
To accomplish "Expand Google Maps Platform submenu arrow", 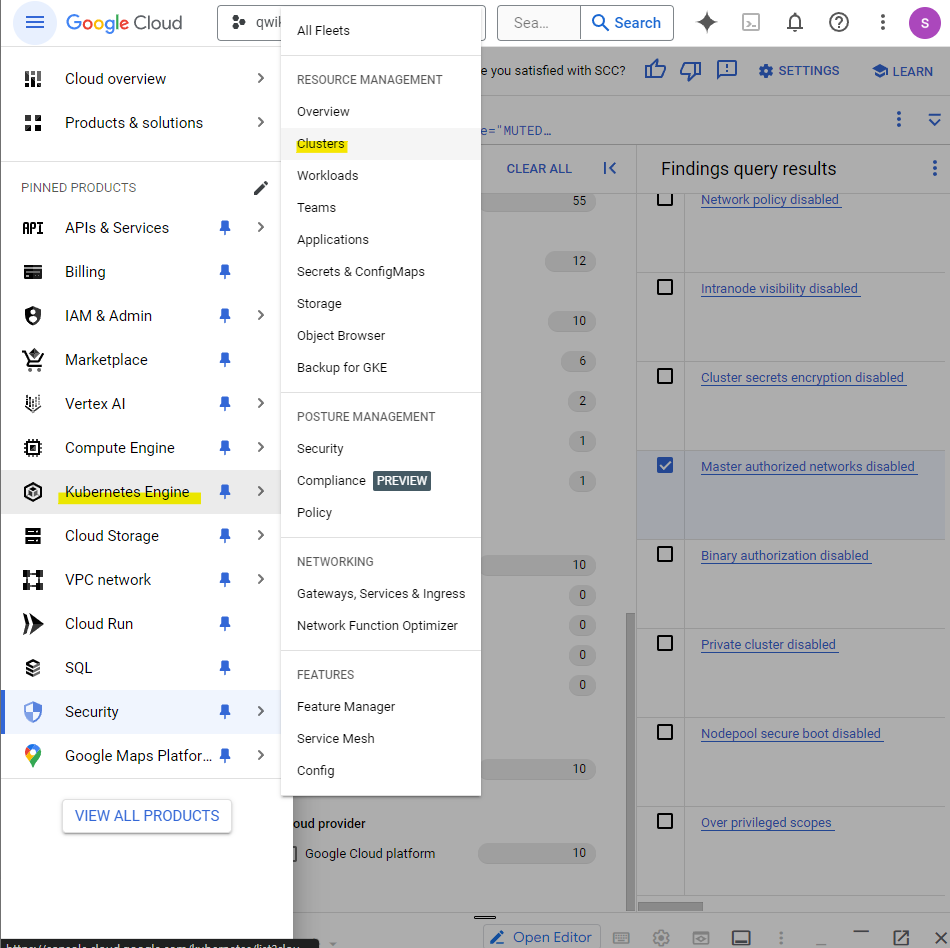I will point(261,755).
